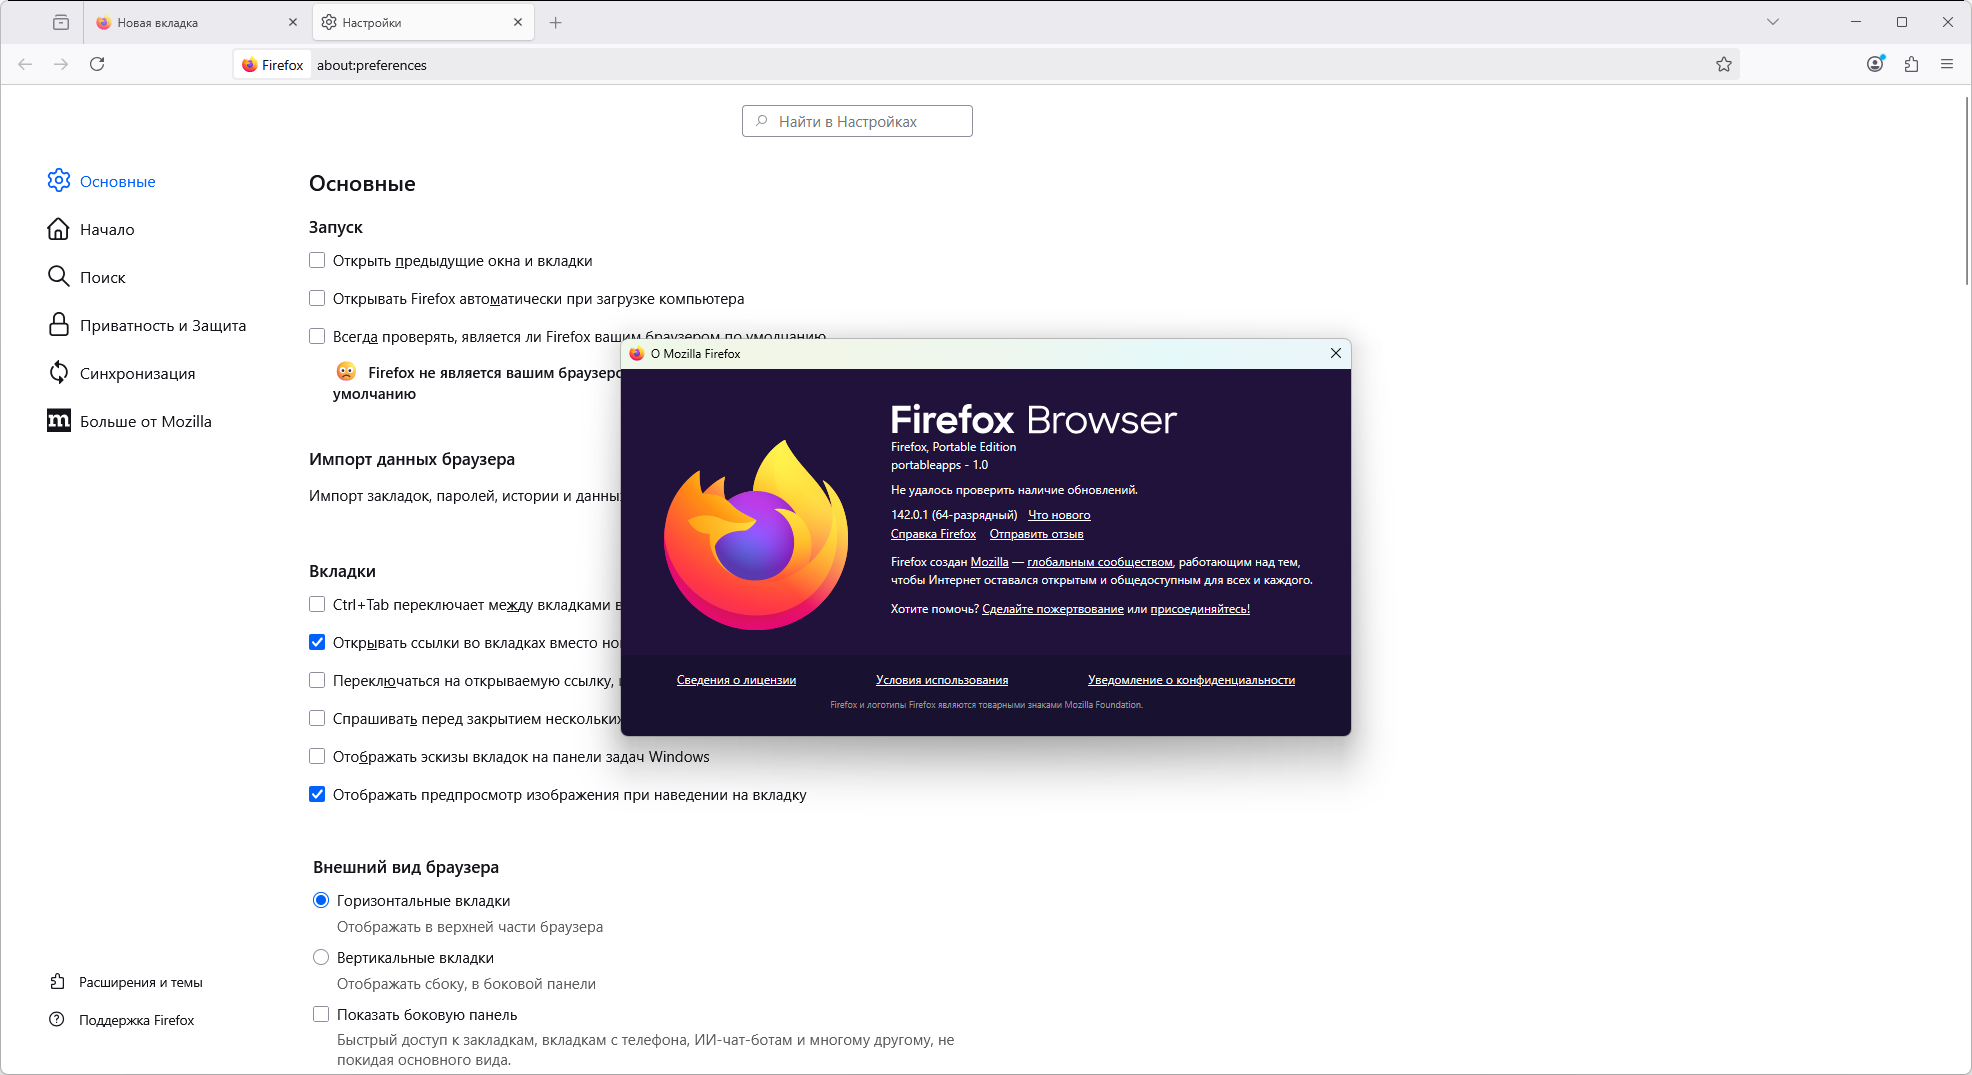The width and height of the screenshot is (1972, 1075).
Task: Switch to the Новая вкладка tab
Action: point(197,22)
